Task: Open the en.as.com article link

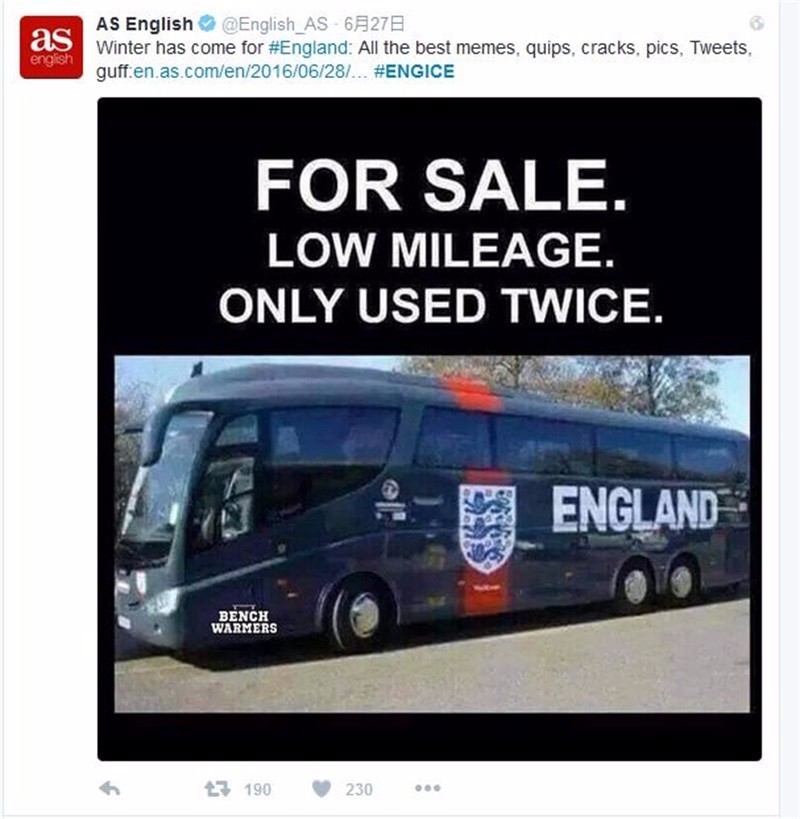Action: tap(251, 72)
